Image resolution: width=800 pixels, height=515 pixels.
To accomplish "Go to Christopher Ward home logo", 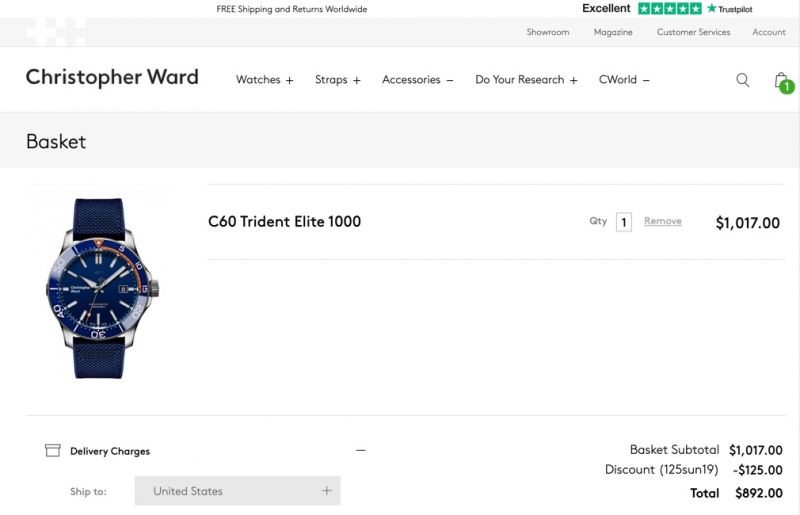I will [112, 78].
